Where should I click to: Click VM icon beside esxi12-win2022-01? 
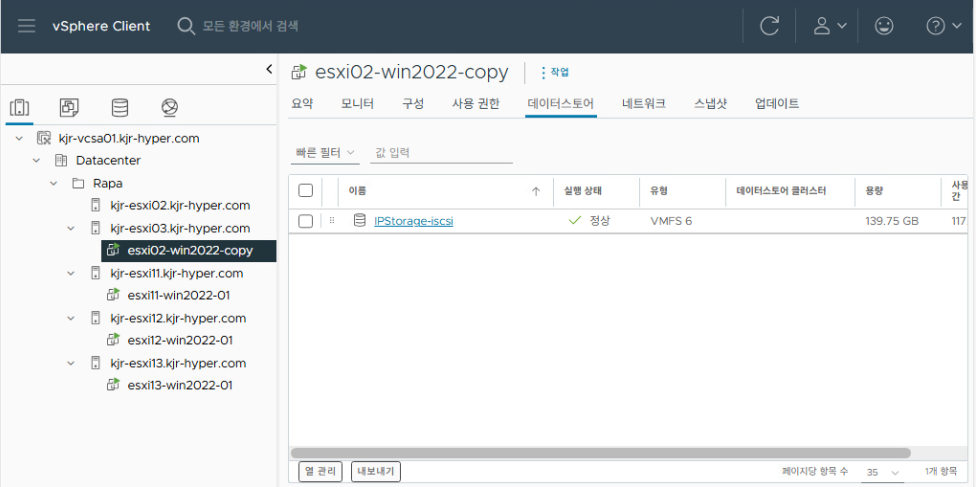(113, 340)
